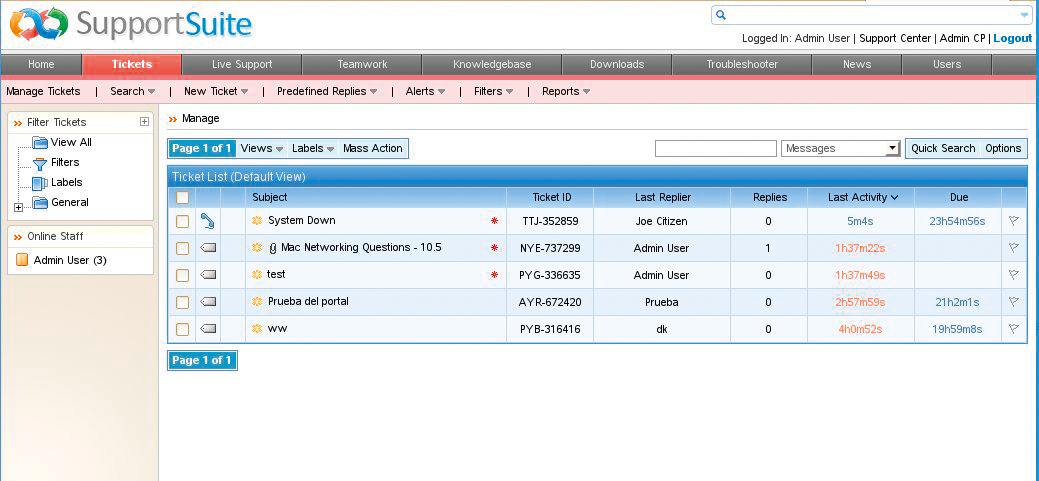The image size is (1039, 481).
Task: Click the Labels icon in sidebar
Action: 40,182
